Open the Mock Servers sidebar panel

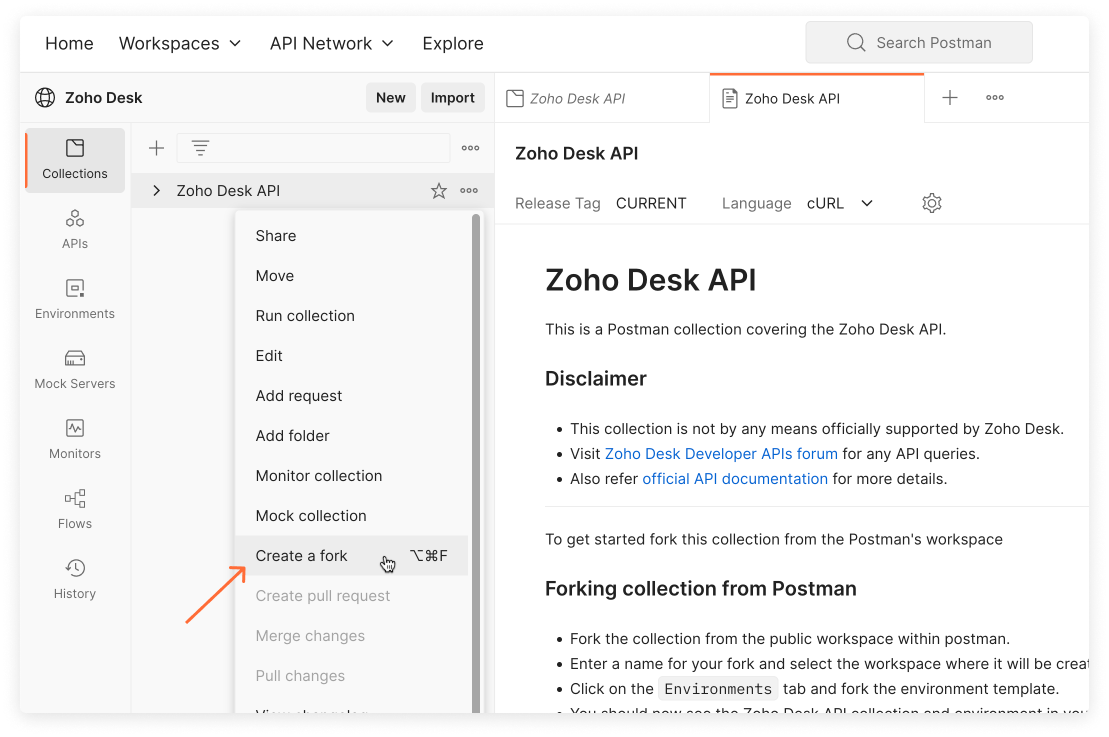coord(75,369)
